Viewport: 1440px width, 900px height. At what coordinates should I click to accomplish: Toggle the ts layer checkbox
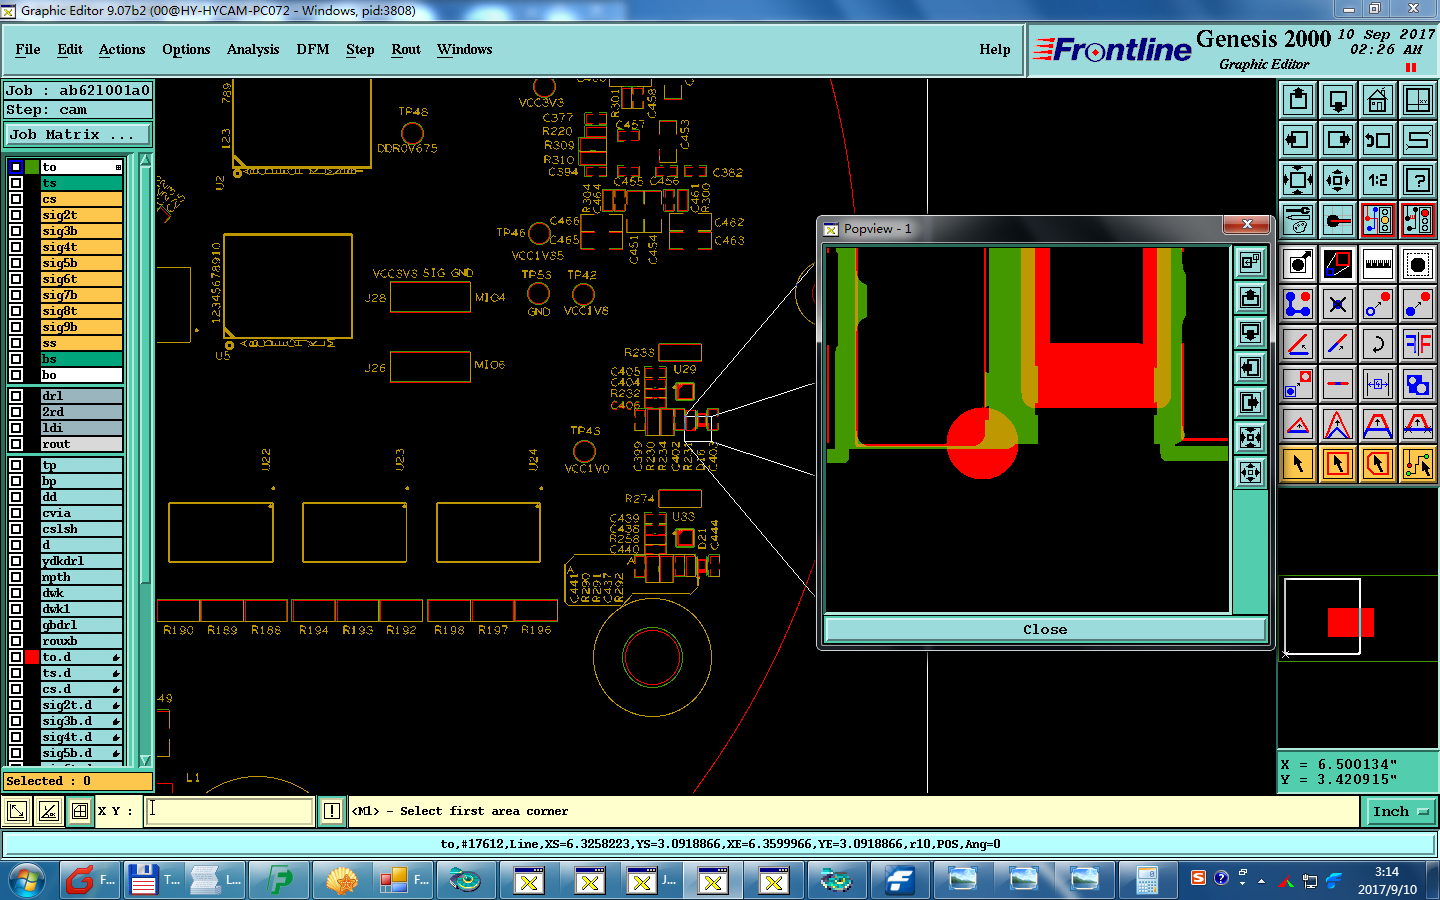pyautogui.click(x=16, y=183)
